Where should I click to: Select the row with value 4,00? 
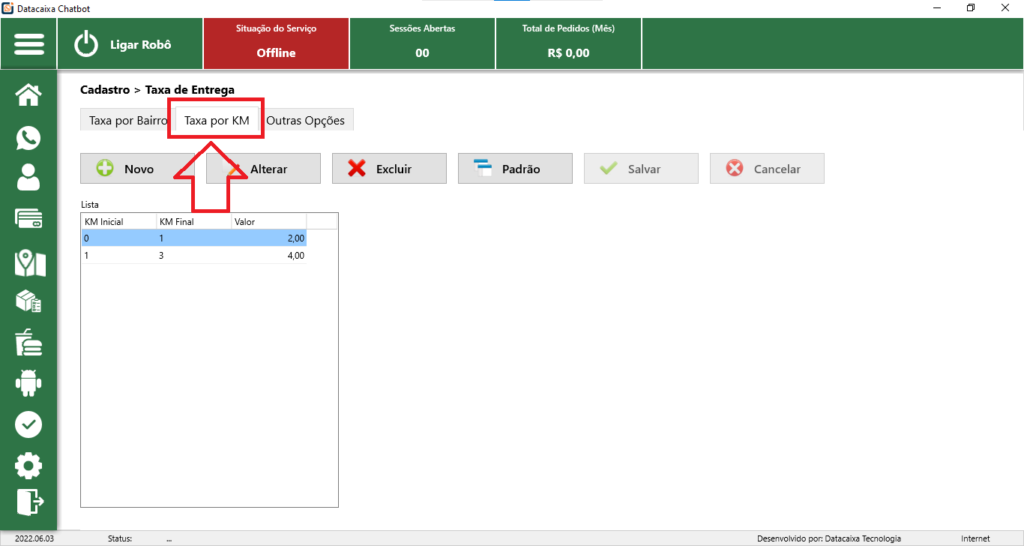[193, 256]
